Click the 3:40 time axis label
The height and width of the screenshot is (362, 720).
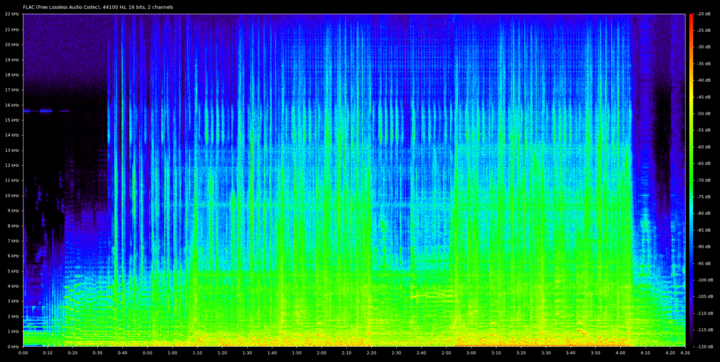click(571, 353)
